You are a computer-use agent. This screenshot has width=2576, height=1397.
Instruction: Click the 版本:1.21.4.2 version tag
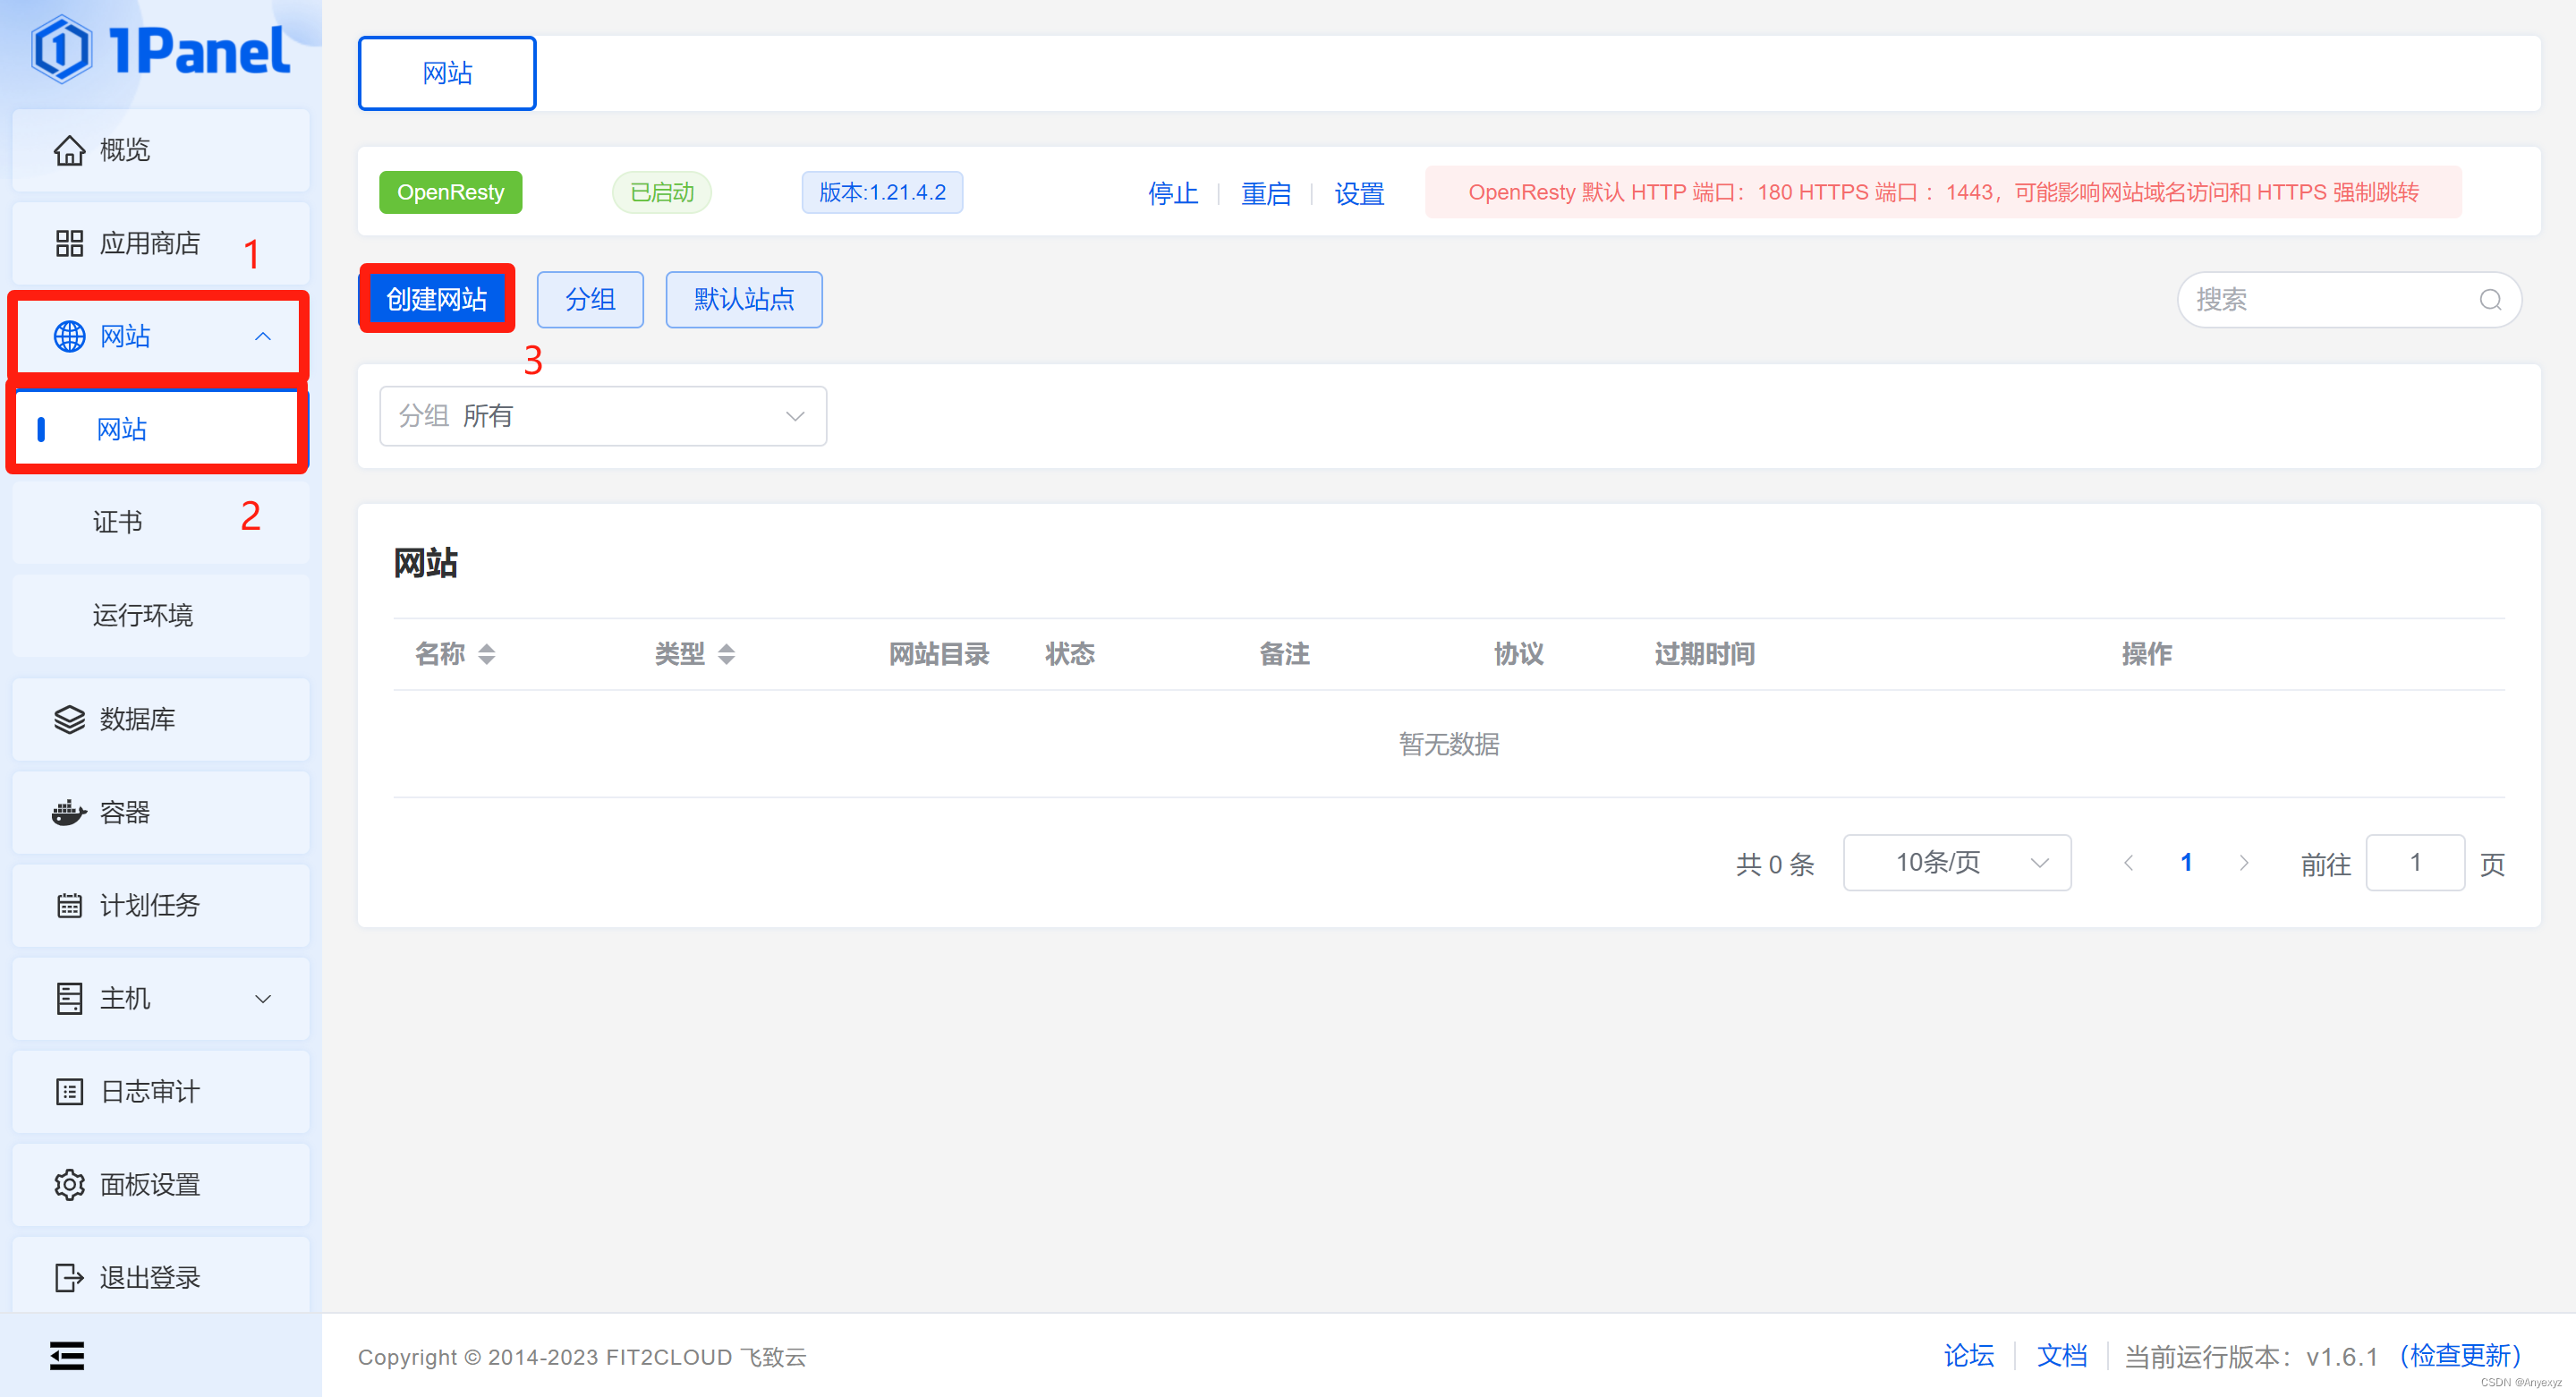[x=882, y=192]
